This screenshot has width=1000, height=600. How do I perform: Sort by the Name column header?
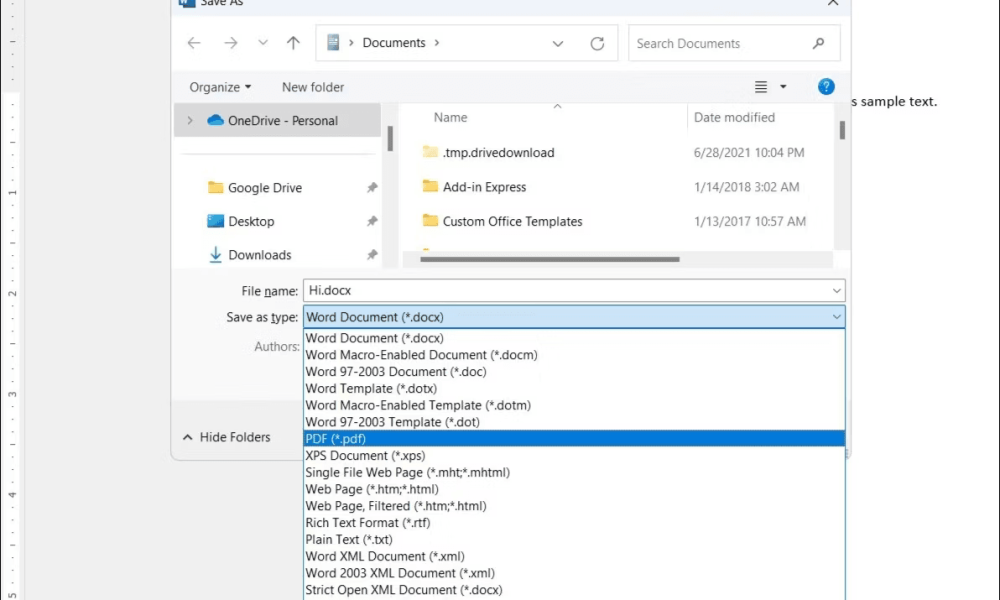coord(450,117)
